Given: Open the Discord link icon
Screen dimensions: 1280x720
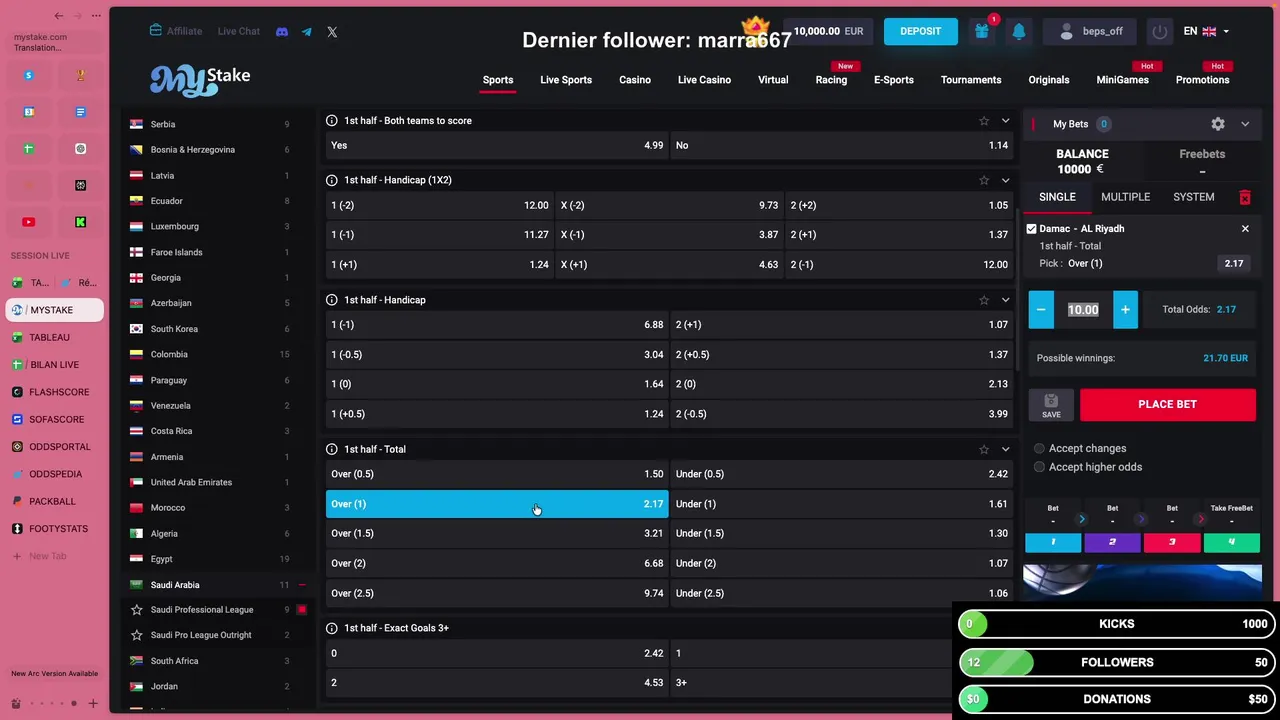Looking at the screenshot, I should tap(282, 31).
